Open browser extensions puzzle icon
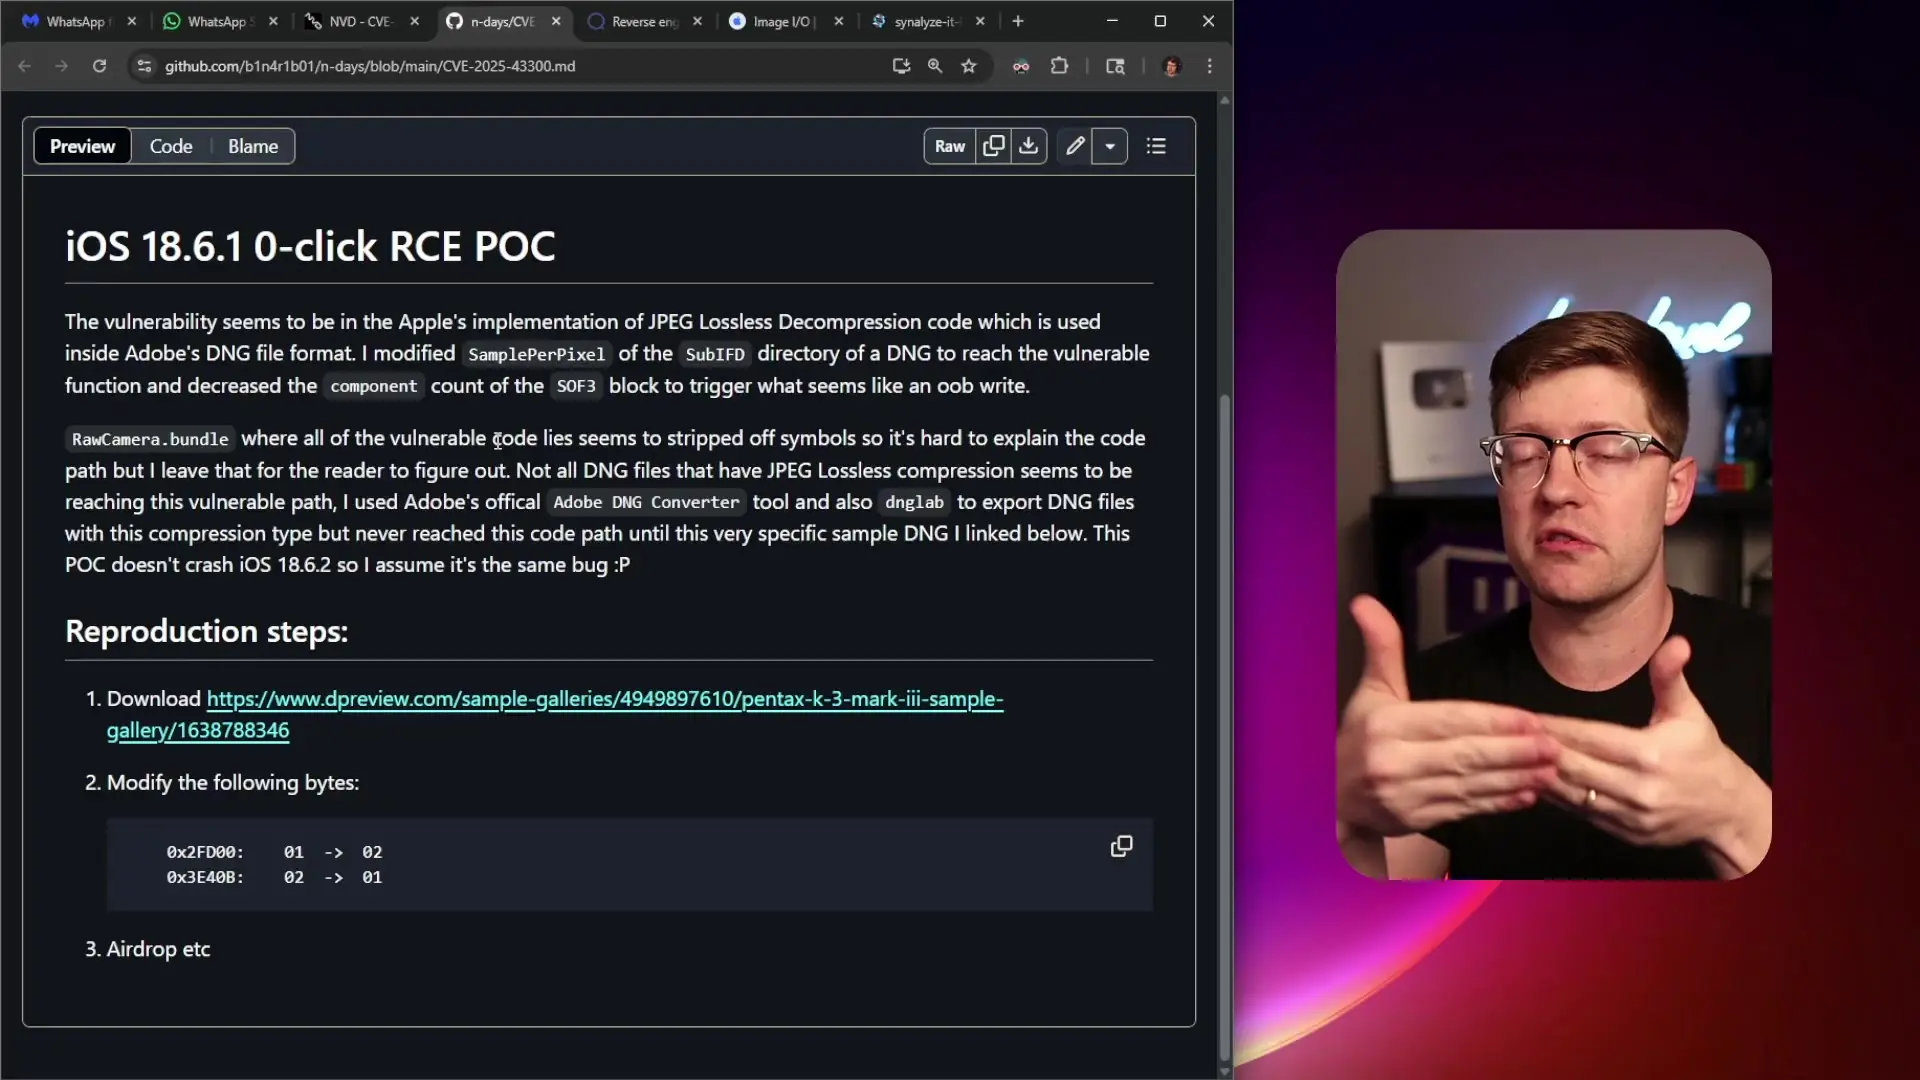Image resolution: width=1920 pixels, height=1080 pixels. coord(1059,66)
